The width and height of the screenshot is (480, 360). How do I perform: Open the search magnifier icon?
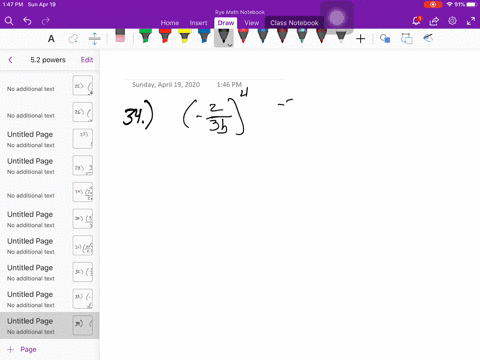tap(9, 21)
